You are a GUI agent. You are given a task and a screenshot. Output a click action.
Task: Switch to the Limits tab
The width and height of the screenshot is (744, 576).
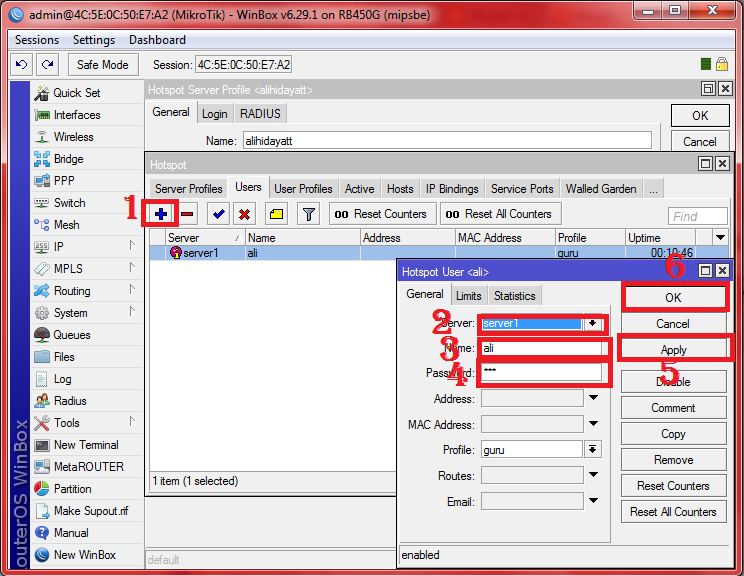[x=469, y=296]
